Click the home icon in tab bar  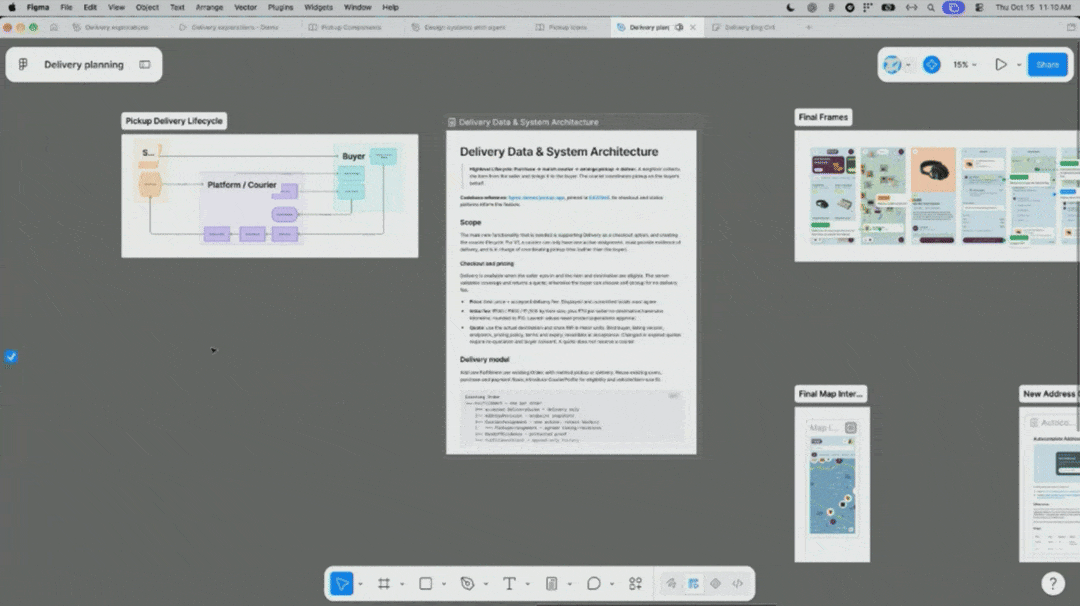pyautogui.click(x=54, y=28)
